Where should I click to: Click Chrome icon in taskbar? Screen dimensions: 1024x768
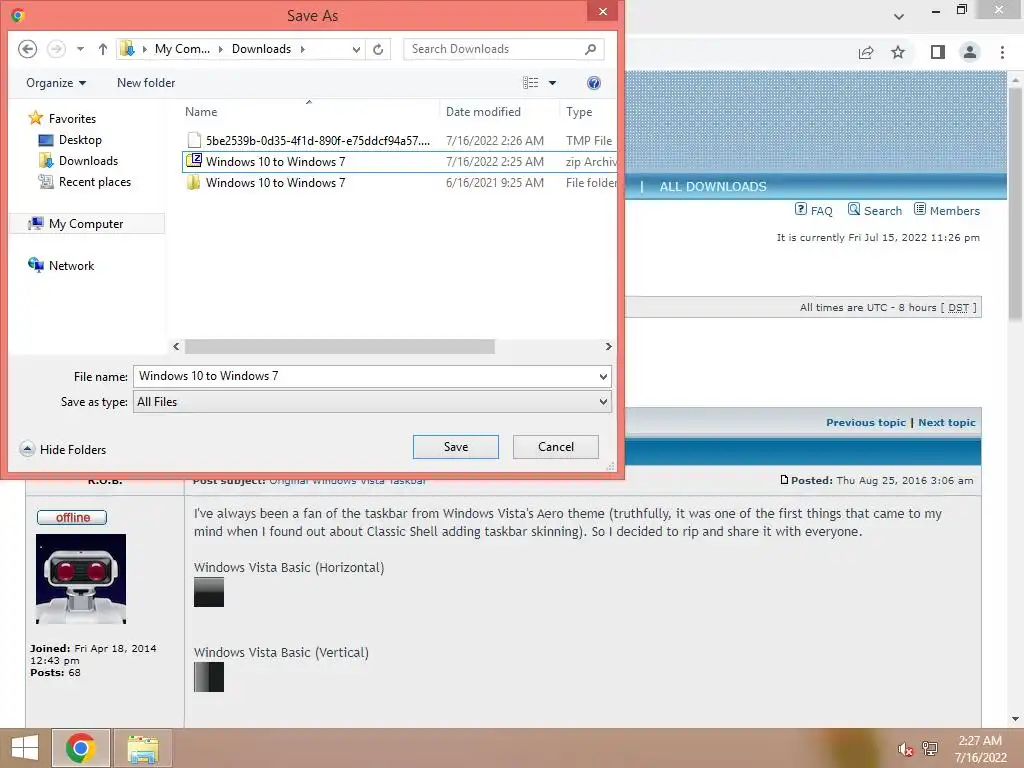click(81, 748)
